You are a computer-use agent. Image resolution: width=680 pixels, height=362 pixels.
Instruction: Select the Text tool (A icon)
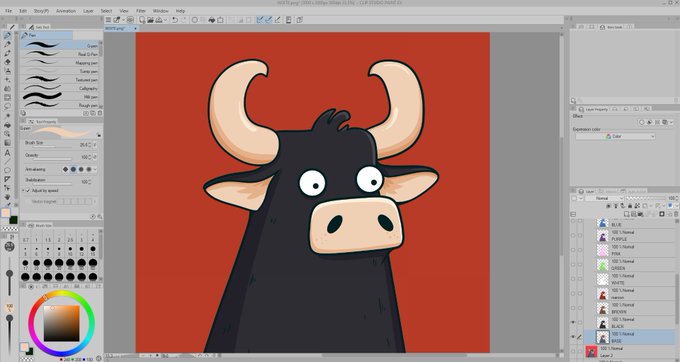point(7,153)
